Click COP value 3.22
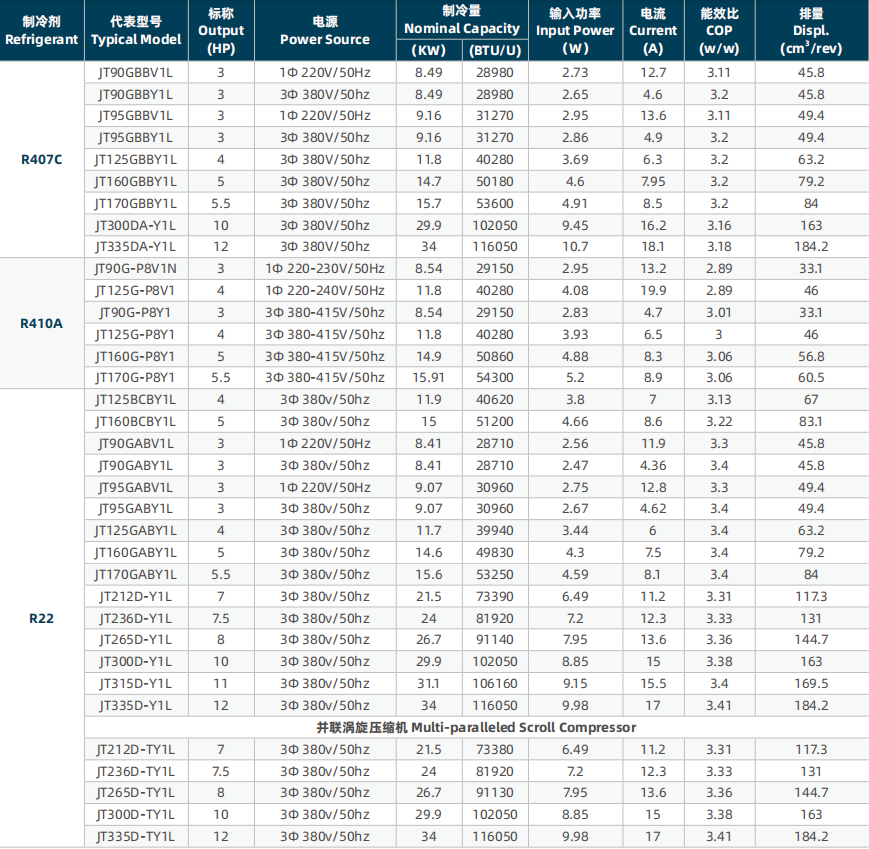869x849 pixels. [719, 422]
